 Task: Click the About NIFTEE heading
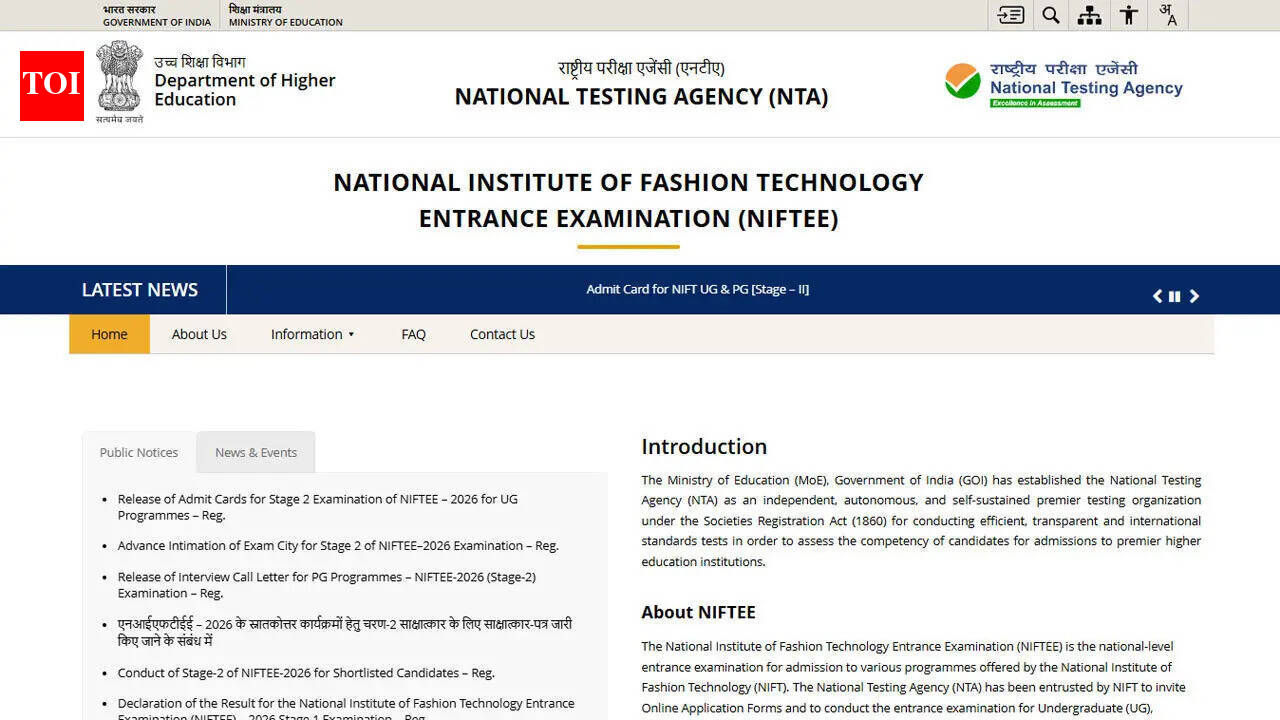698,612
